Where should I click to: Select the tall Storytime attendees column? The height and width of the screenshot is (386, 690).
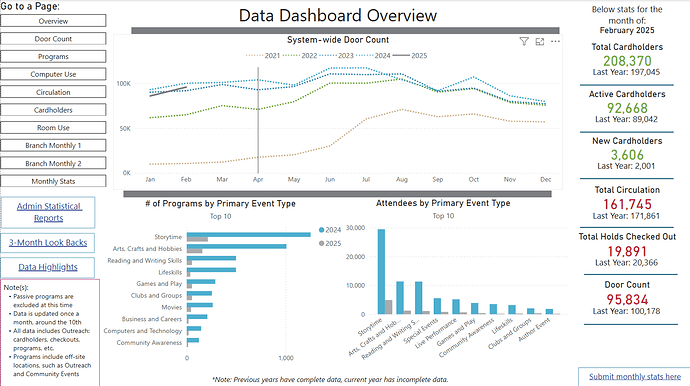[x=382, y=272]
